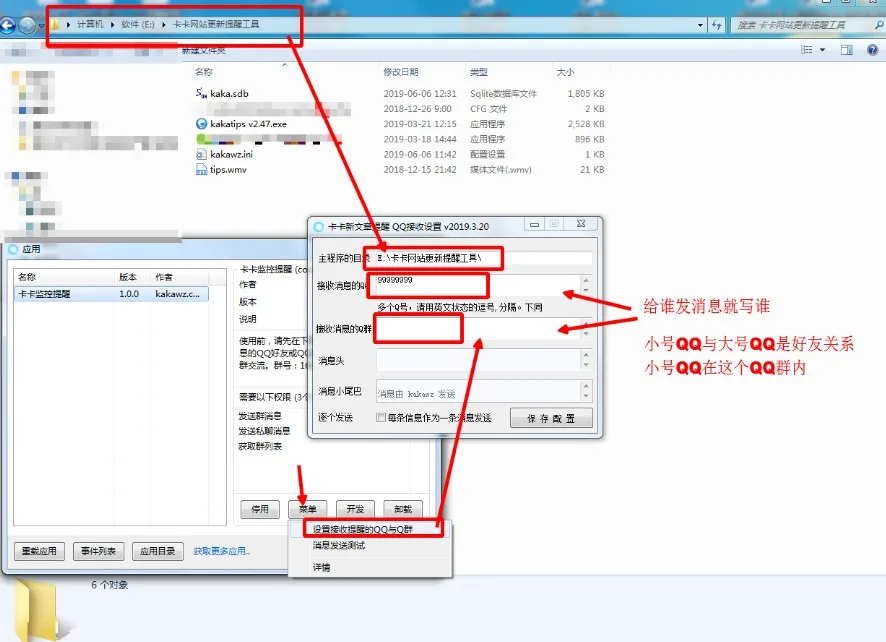Select the kaka.sdb file name
The height and width of the screenshot is (642, 886).
click(229, 93)
